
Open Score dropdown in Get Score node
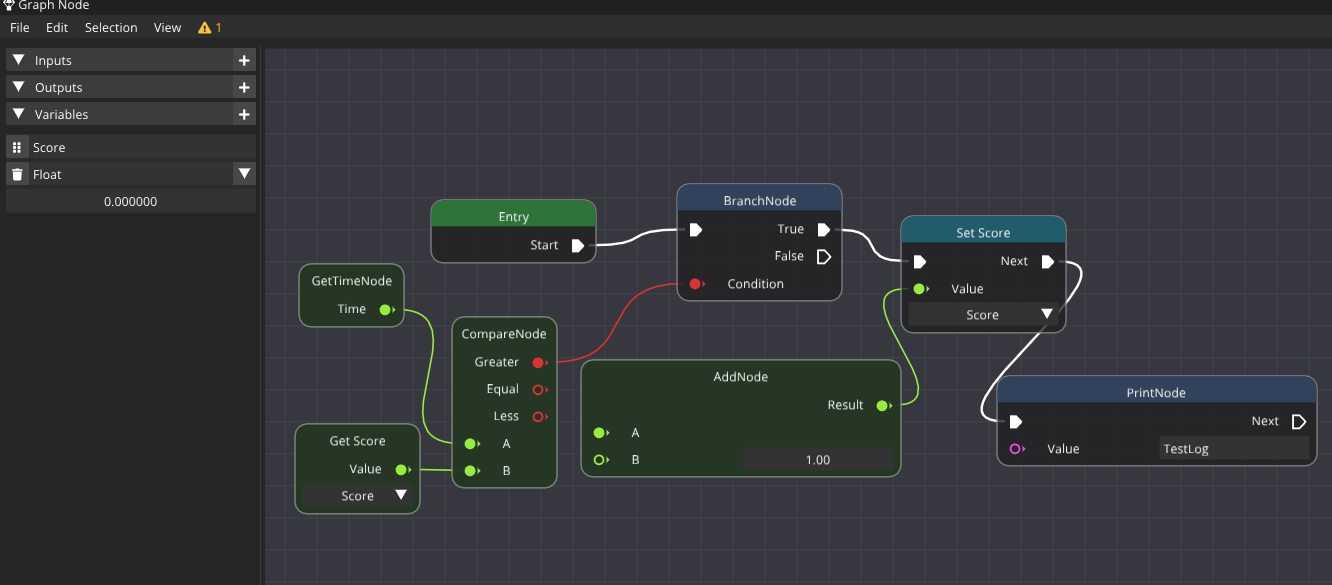click(358, 496)
